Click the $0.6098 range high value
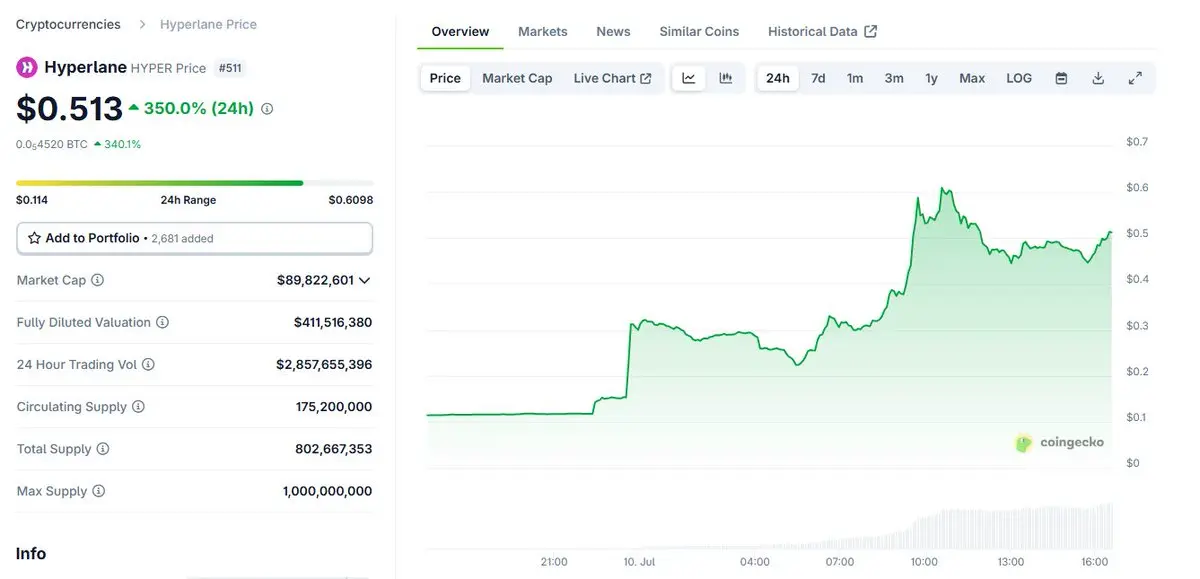This screenshot has height=579, width=1200. pyautogui.click(x=351, y=200)
